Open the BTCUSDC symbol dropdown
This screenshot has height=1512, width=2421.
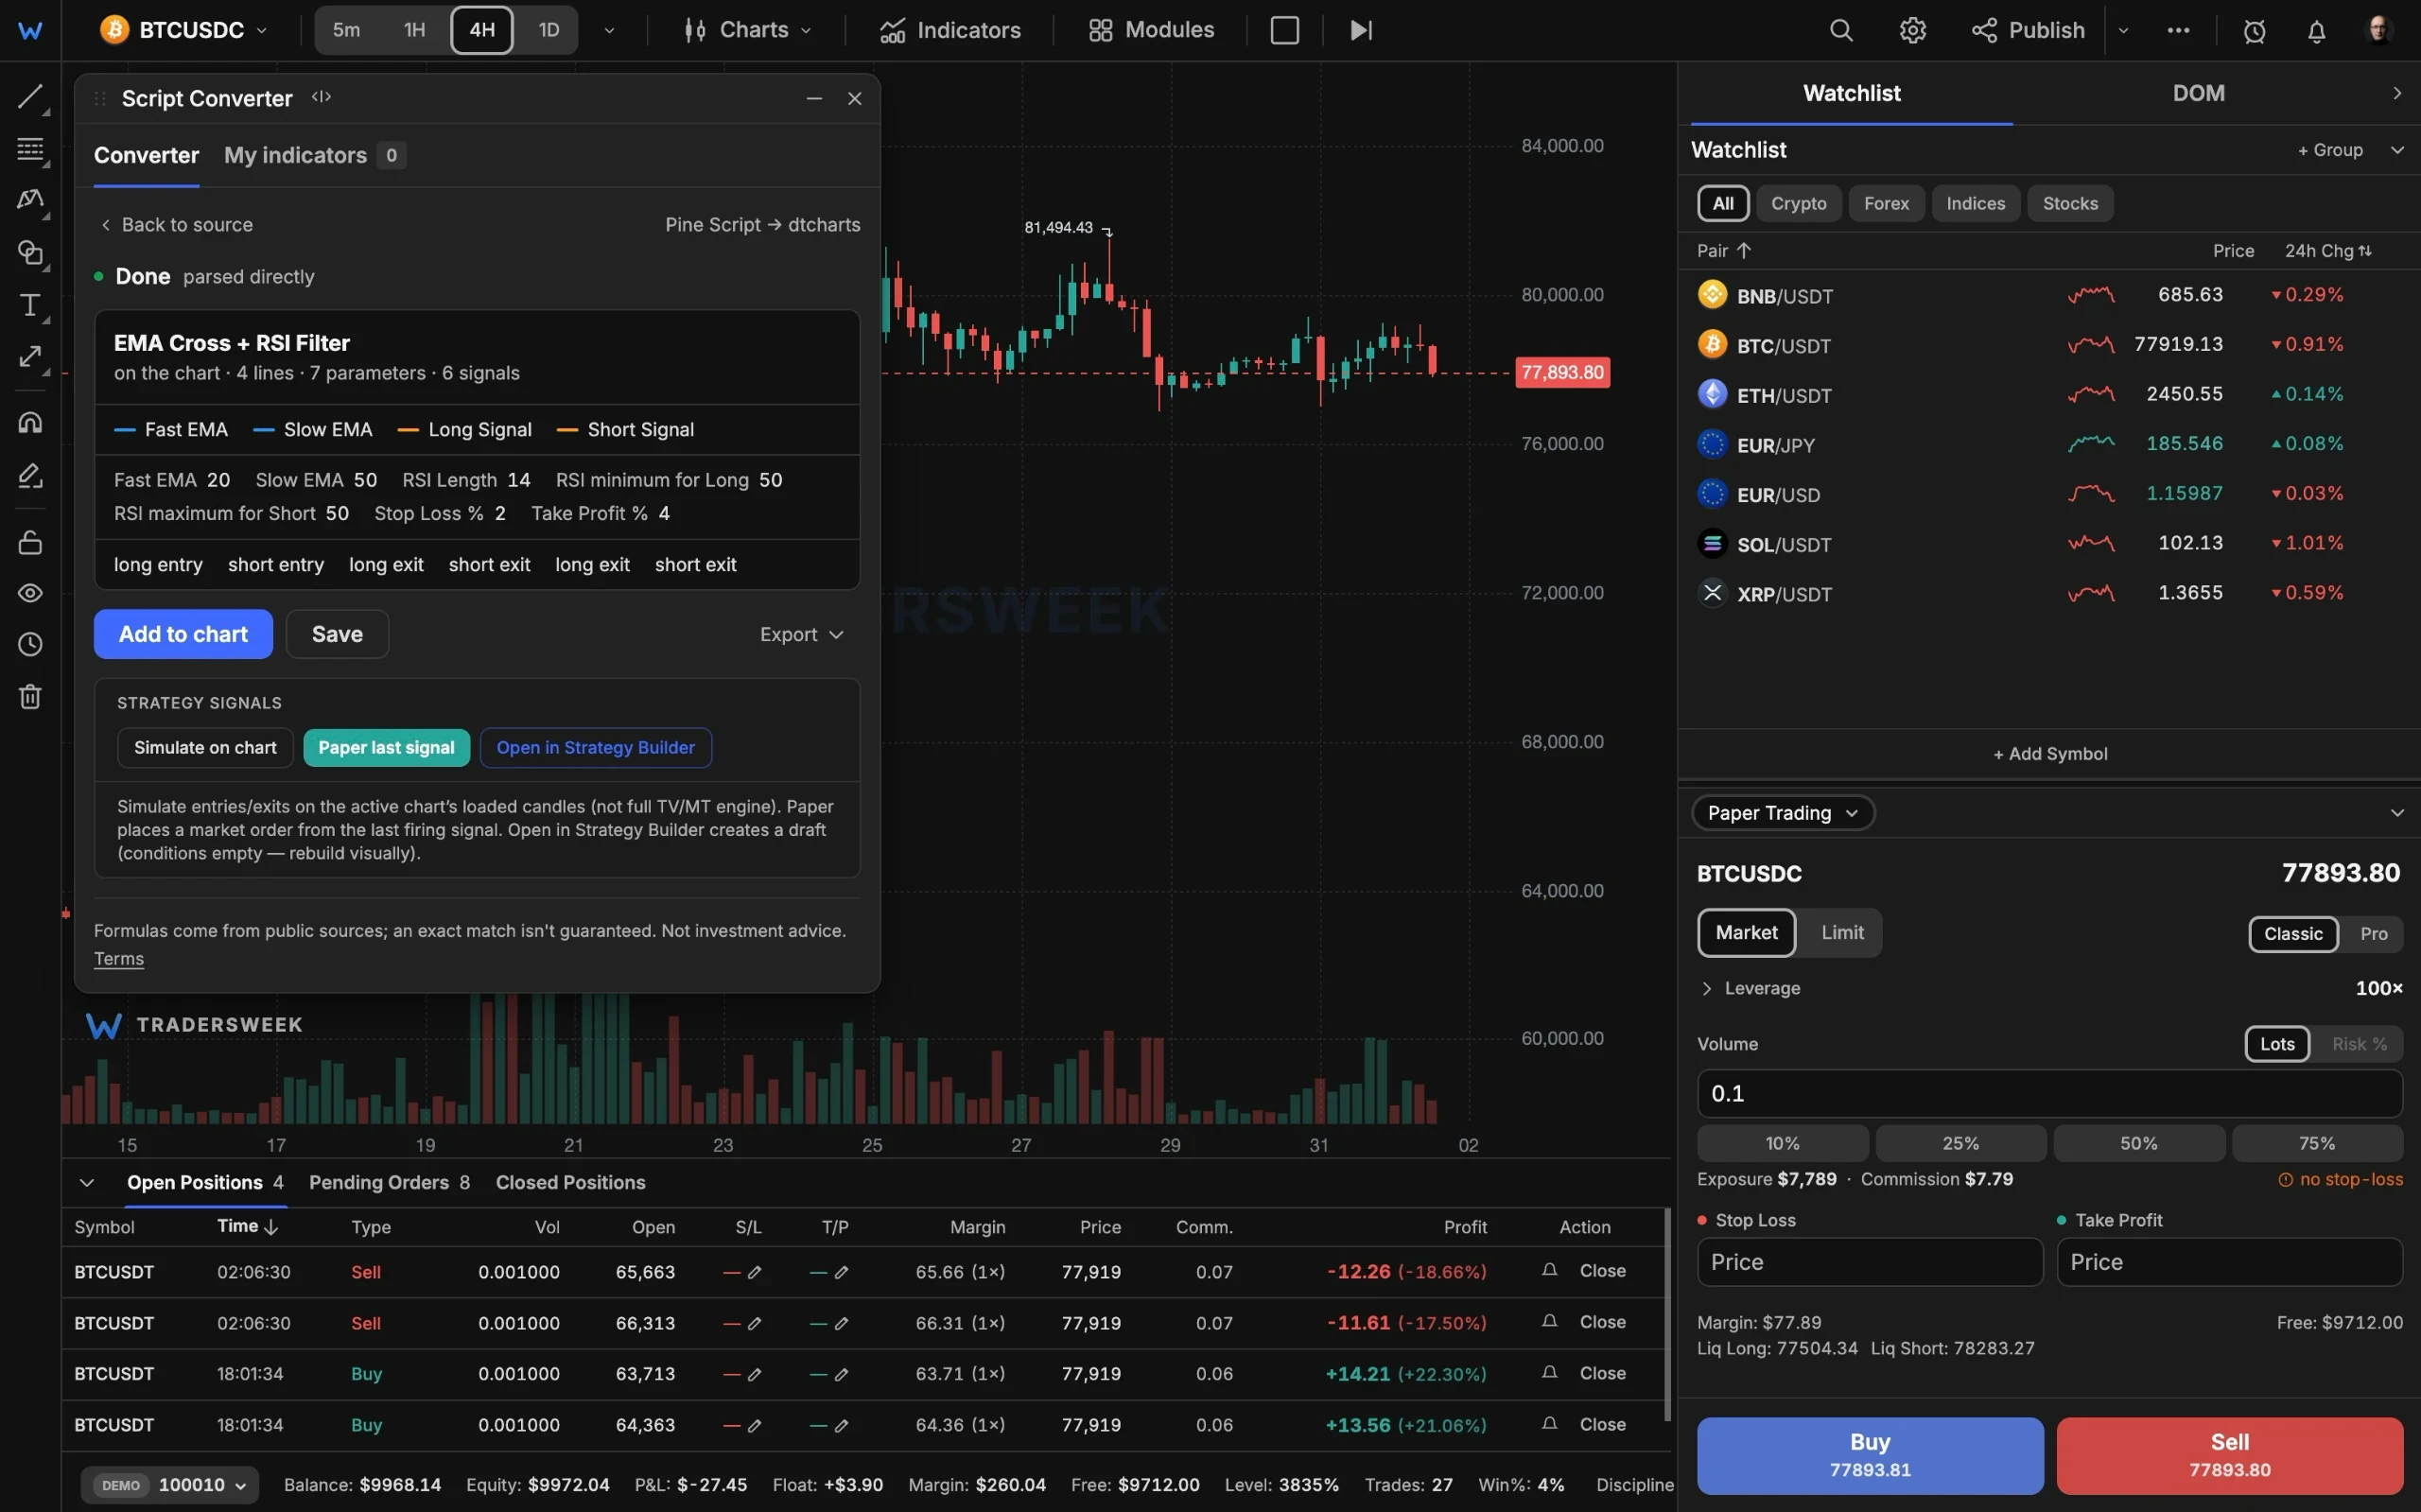[x=185, y=30]
